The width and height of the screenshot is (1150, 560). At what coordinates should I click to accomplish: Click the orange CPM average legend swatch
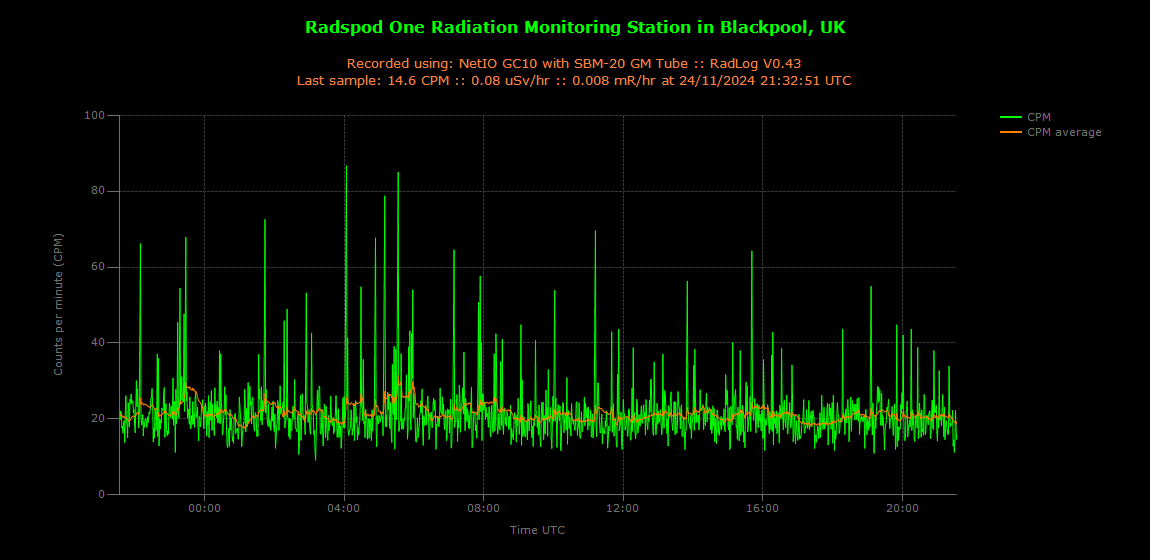coord(1011,132)
